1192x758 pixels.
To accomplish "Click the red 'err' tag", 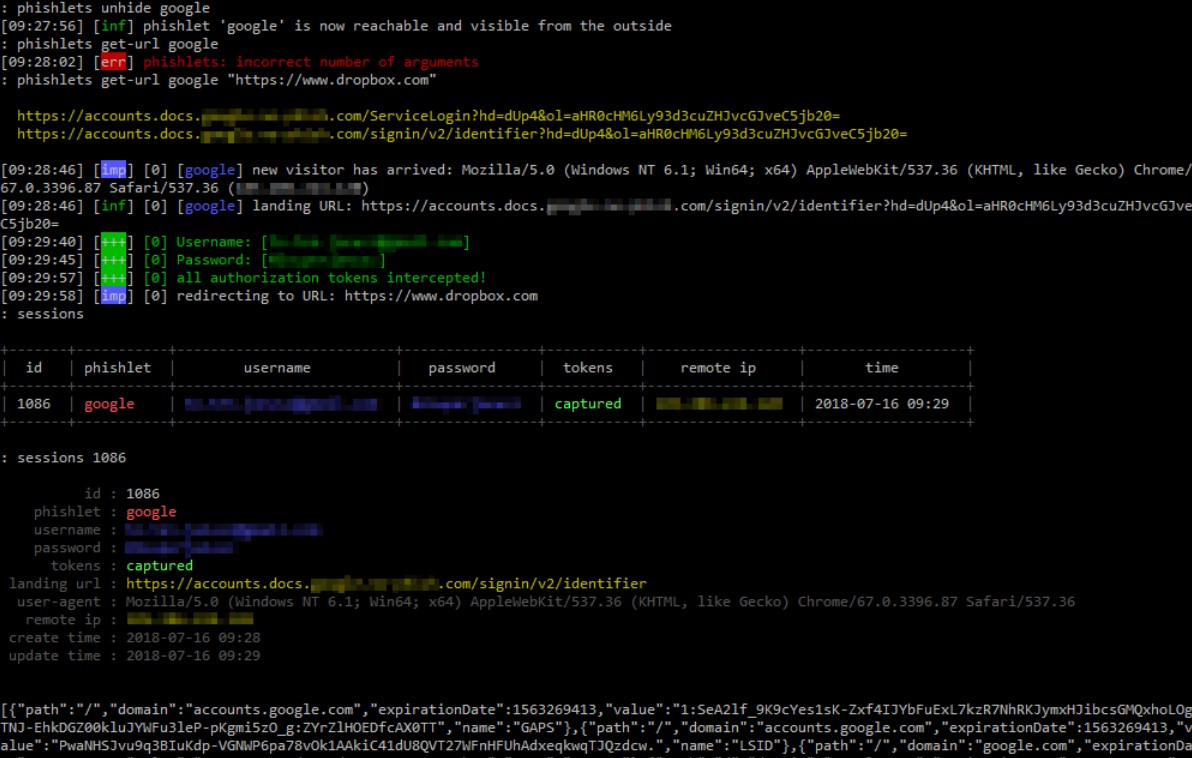I will (x=113, y=62).
